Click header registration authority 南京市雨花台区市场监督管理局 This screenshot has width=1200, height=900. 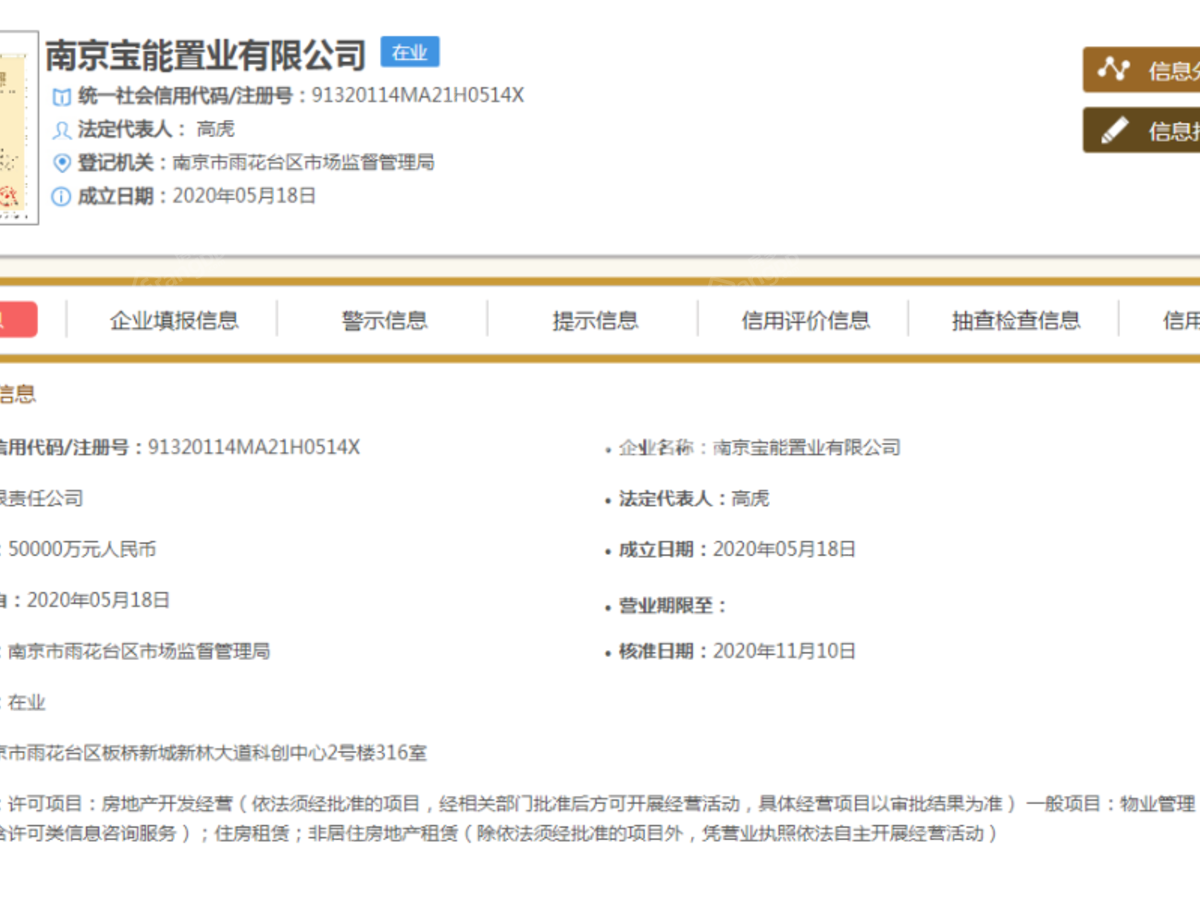tap(304, 162)
